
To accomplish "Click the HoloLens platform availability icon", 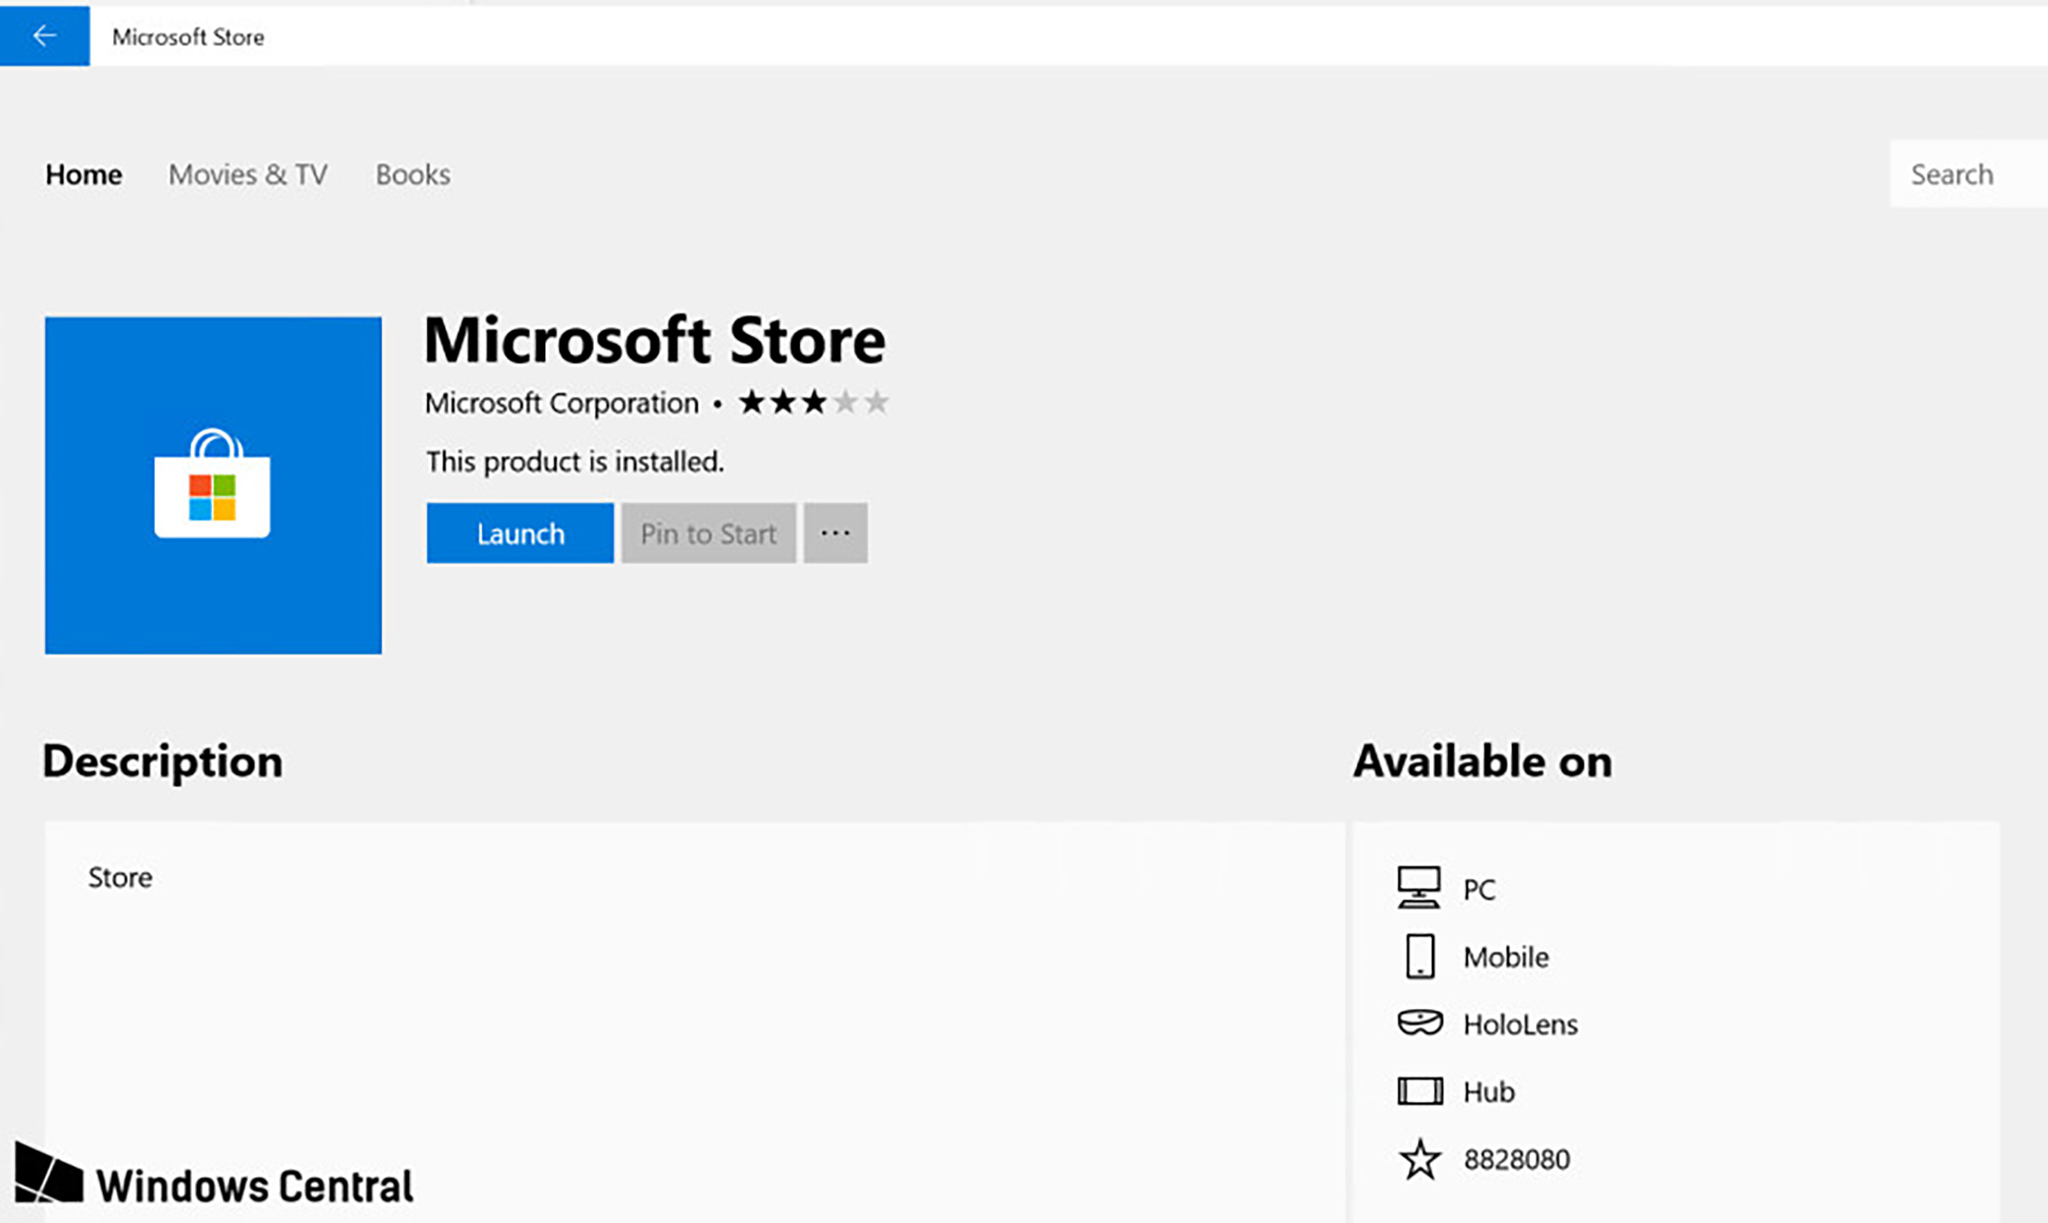I will point(1419,1024).
